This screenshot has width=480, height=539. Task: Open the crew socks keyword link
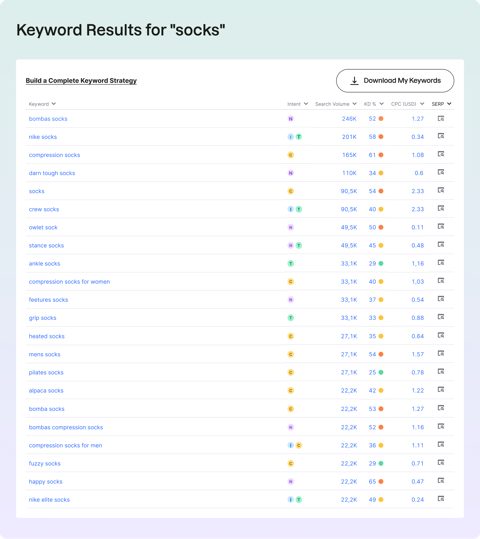click(x=44, y=209)
